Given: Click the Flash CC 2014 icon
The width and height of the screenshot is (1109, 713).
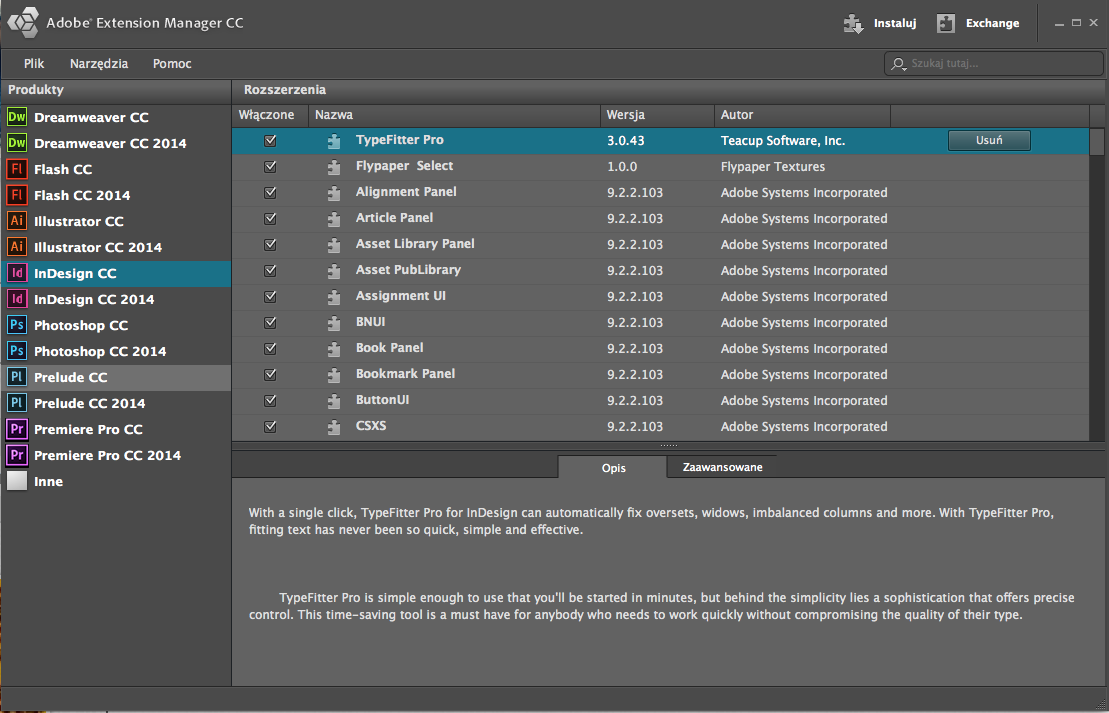Looking at the screenshot, I should (17, 195).
